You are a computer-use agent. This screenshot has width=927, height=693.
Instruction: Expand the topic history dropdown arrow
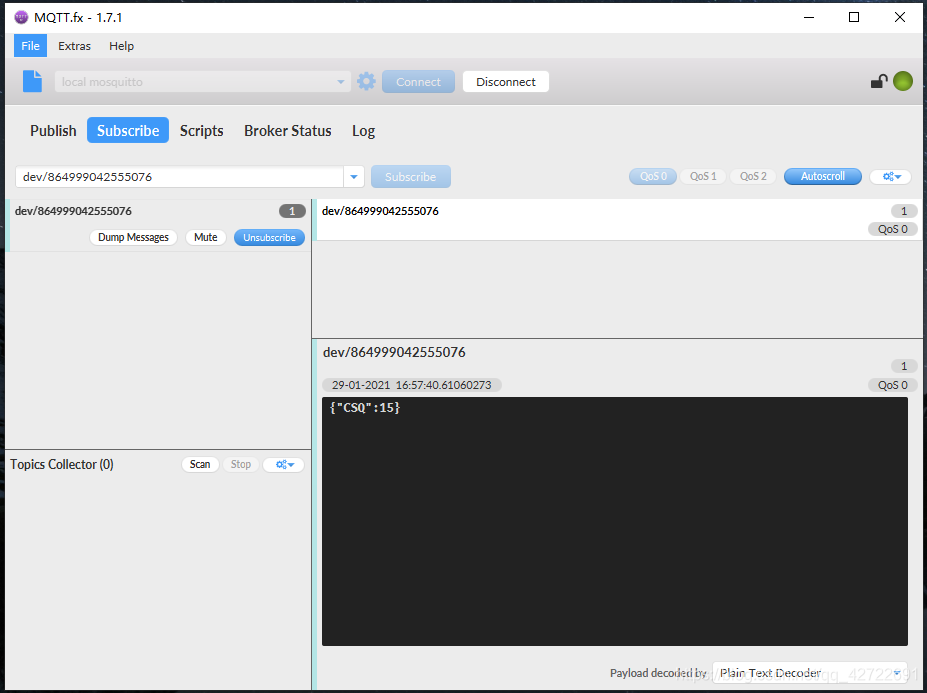pos(354,176)
